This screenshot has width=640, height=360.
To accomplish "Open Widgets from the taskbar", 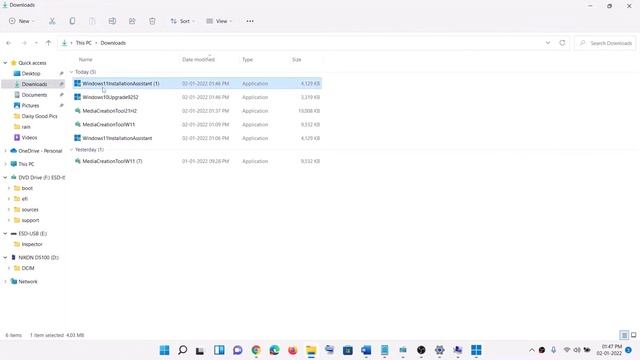I will pyautogui.click(x=219, y=350).
